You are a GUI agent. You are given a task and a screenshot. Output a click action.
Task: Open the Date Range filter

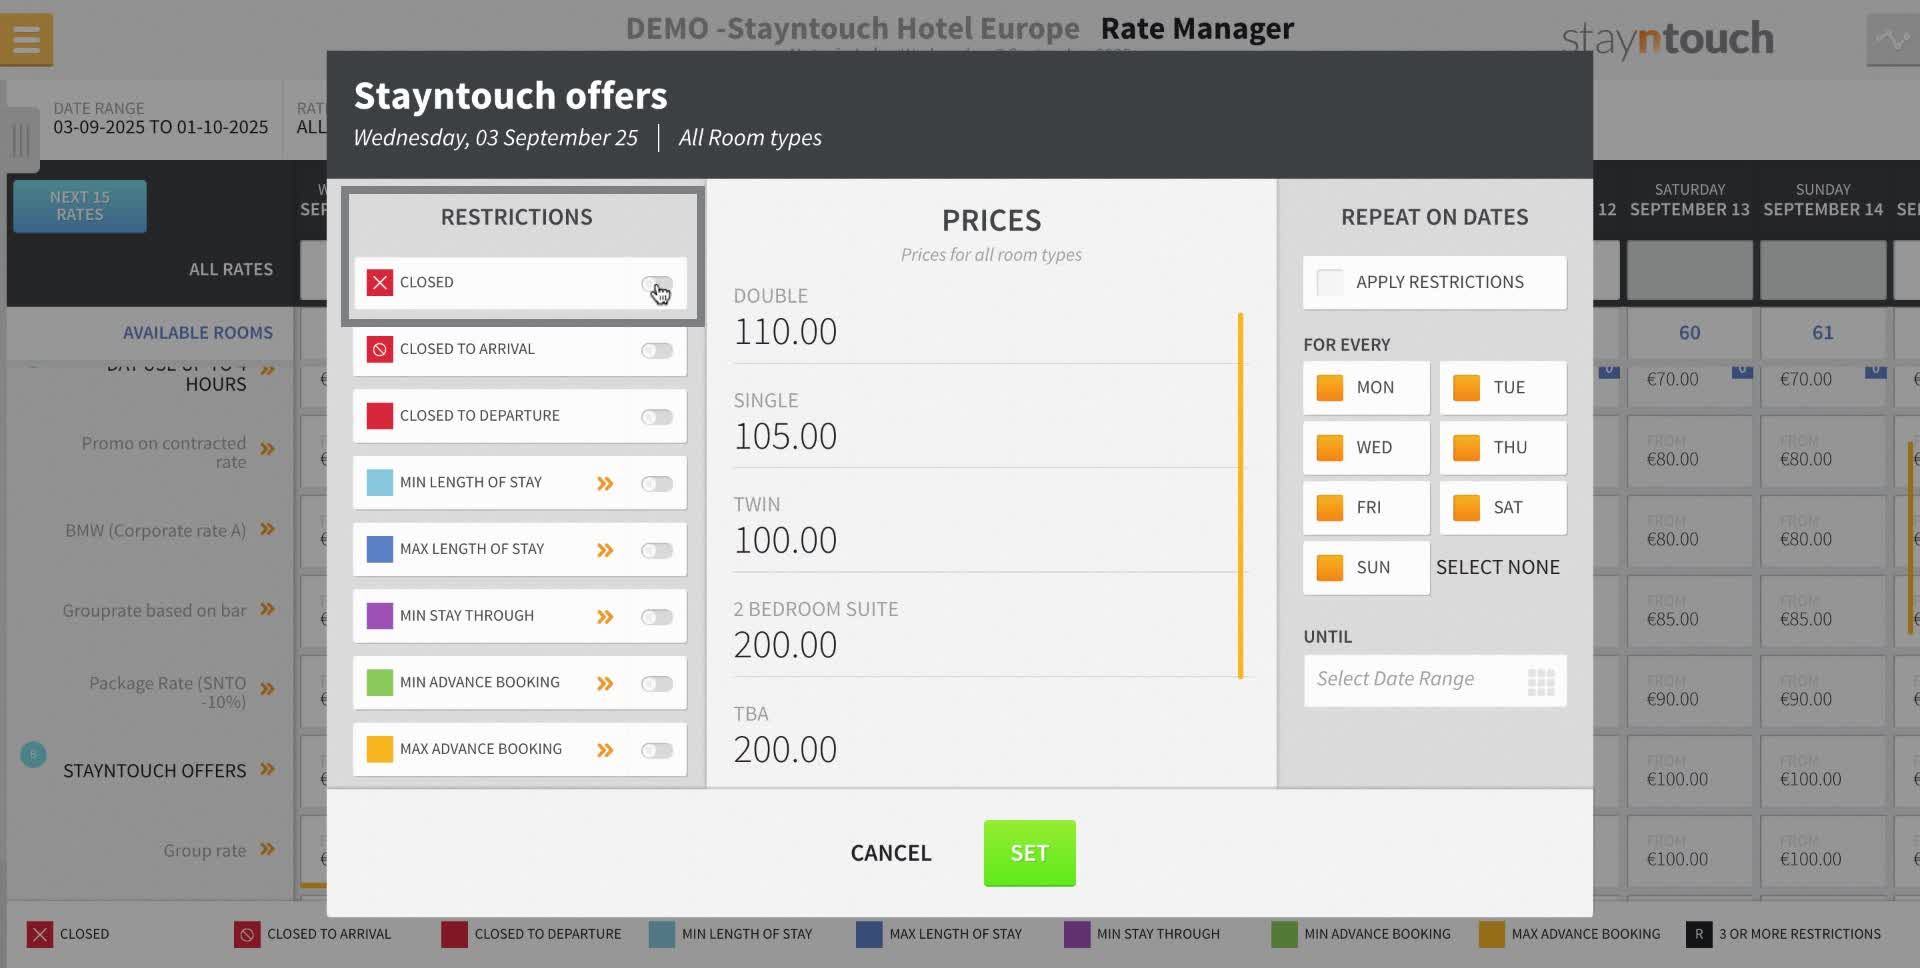(x=160, y=119)
